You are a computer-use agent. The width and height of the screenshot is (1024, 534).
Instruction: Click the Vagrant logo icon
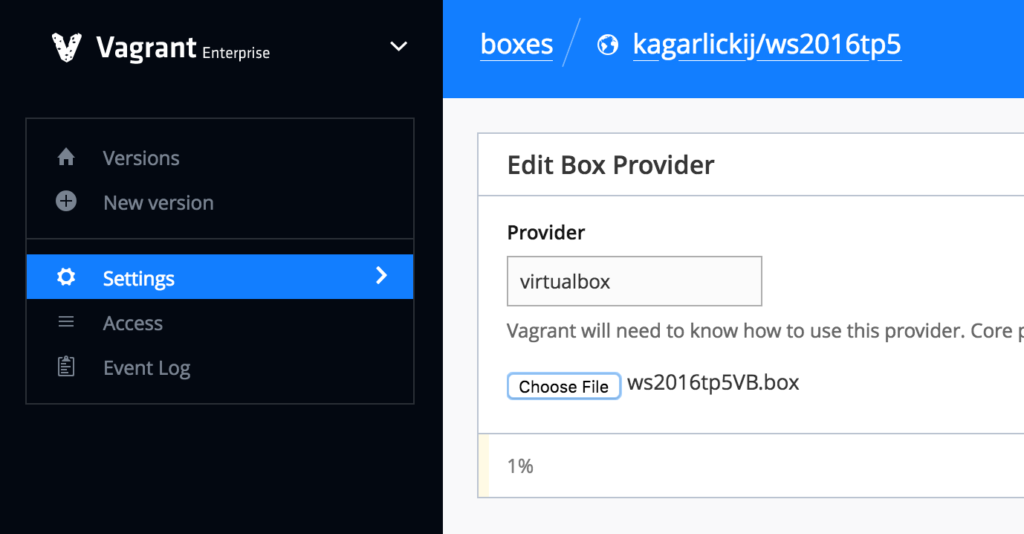coord(66,47)
